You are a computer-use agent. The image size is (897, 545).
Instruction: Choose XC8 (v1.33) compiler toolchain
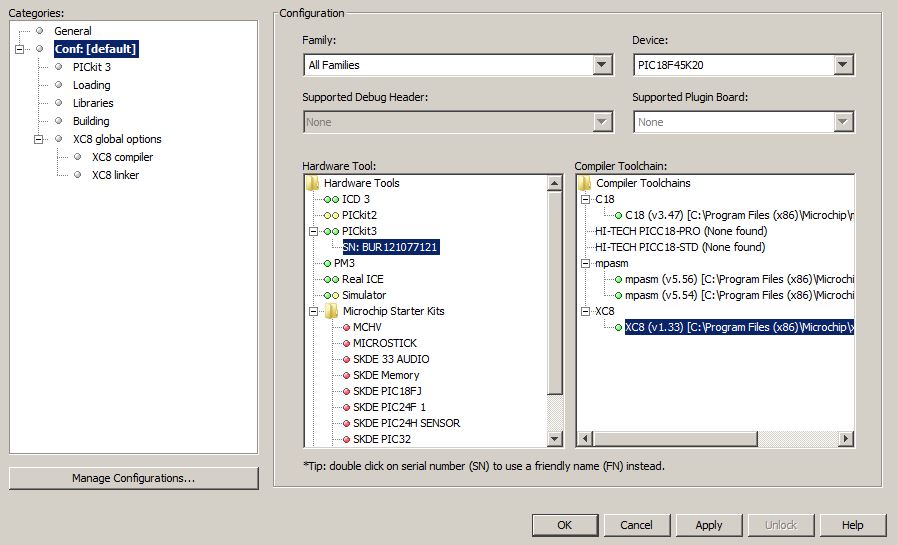pyautogui.click(x=739, y=327)
